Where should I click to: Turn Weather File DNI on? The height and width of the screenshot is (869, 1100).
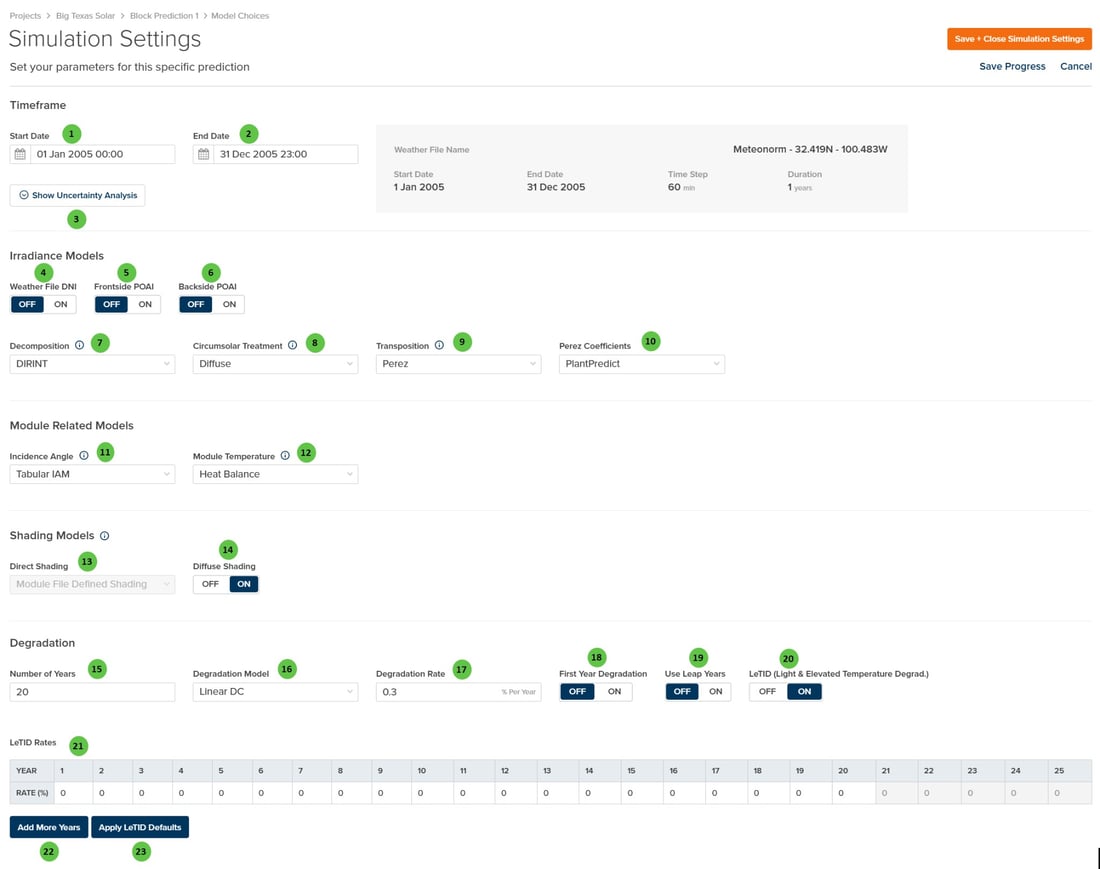point(60,304)
